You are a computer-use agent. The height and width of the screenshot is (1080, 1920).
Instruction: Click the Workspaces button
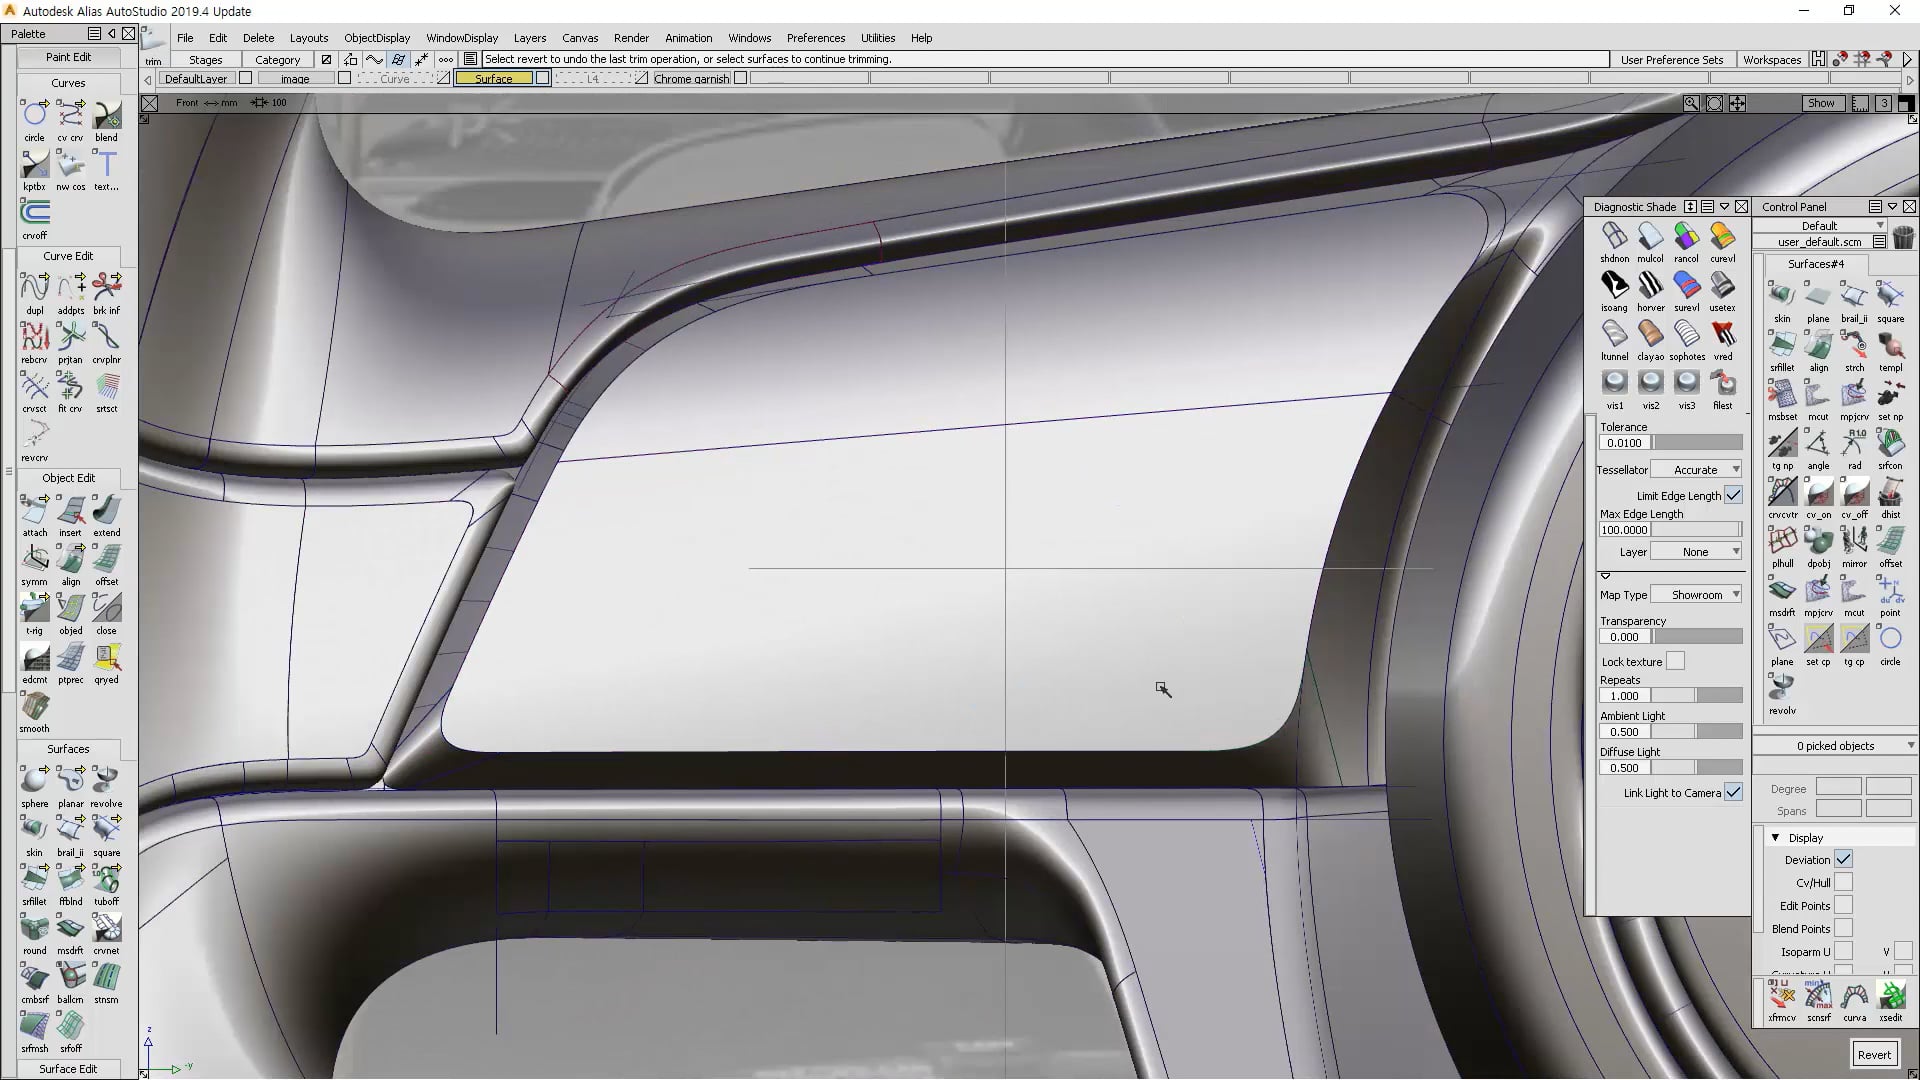pyautogui.click(x=1771, y=59)
